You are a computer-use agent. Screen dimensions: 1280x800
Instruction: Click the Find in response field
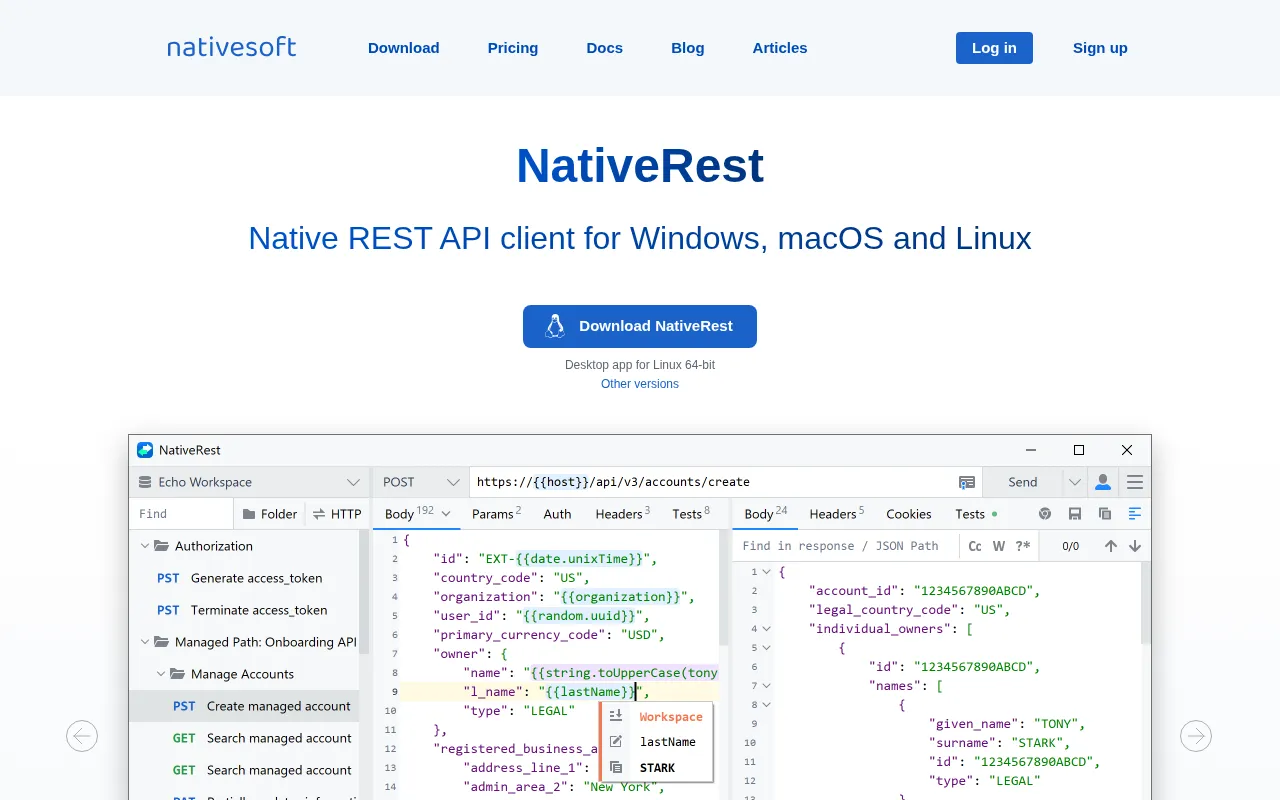pyautogui.click(x=846, y=546)
